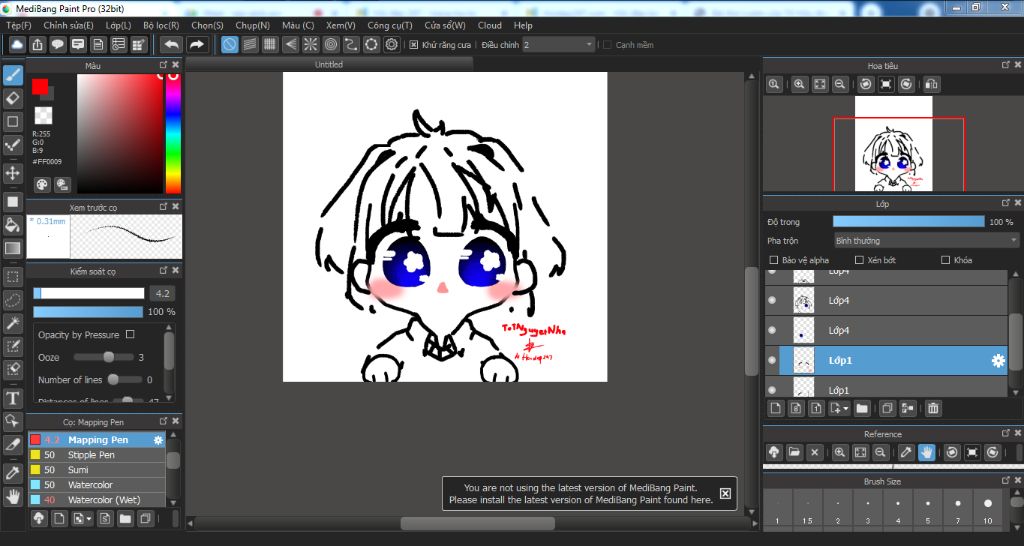Viewport: 1024px width, 546px height.
Task: Open the Điều chỉnh correction dropdown
Action: (x=559, y=45)
